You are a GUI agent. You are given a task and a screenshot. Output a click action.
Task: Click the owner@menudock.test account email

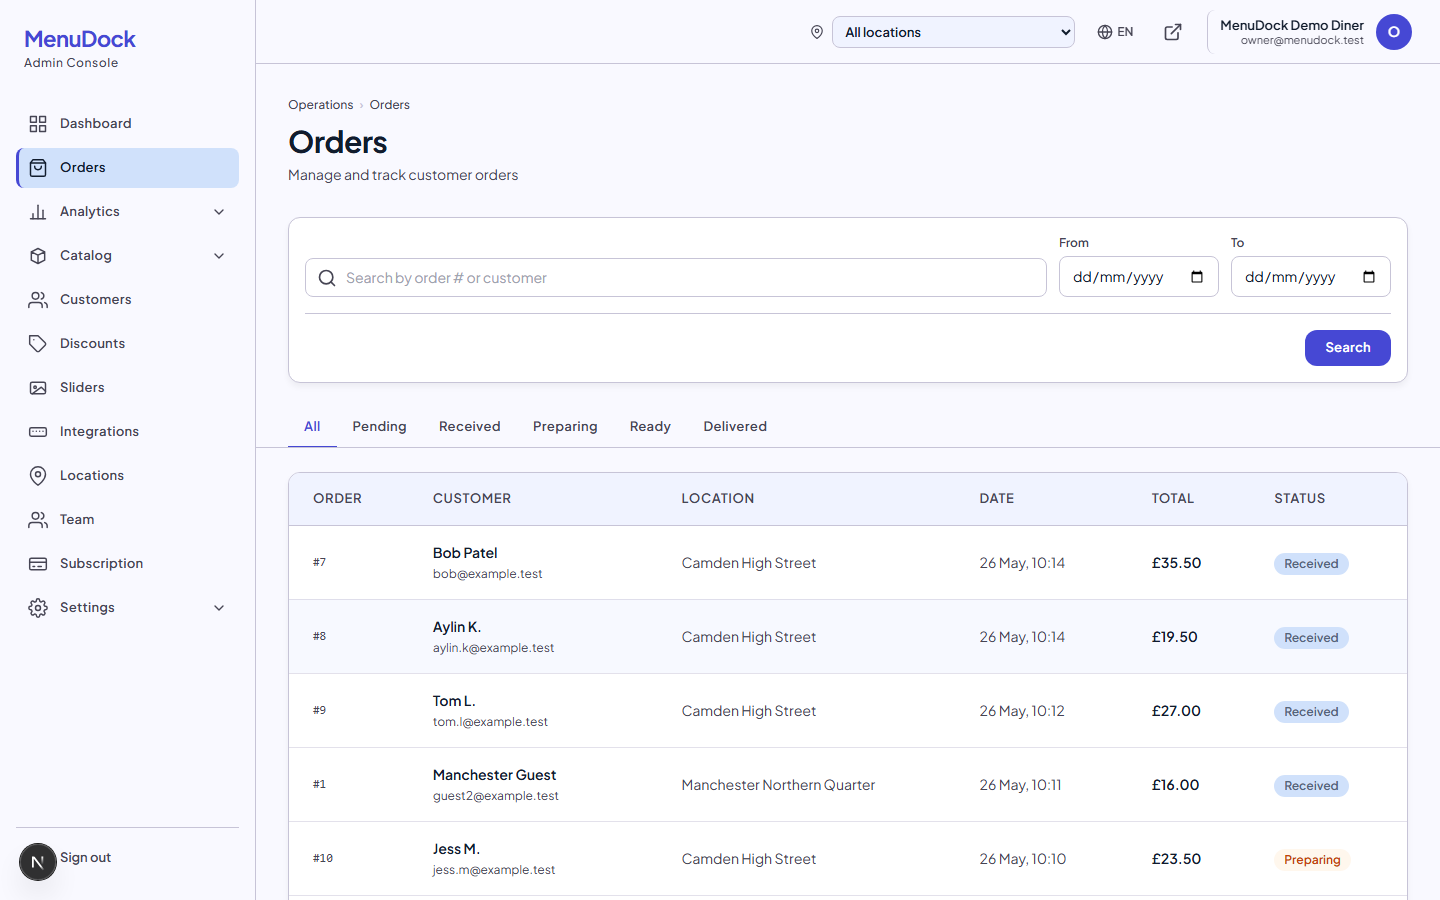1302,41
